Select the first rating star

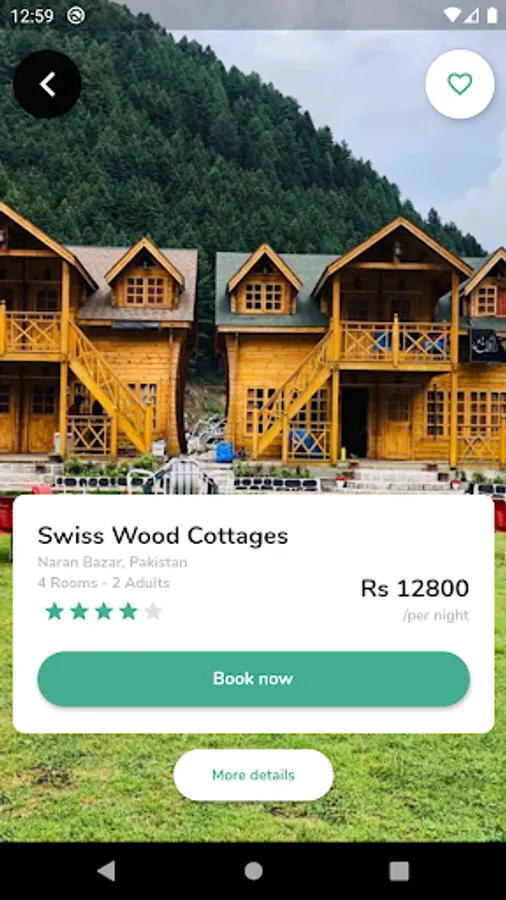(x=55, y=611)
